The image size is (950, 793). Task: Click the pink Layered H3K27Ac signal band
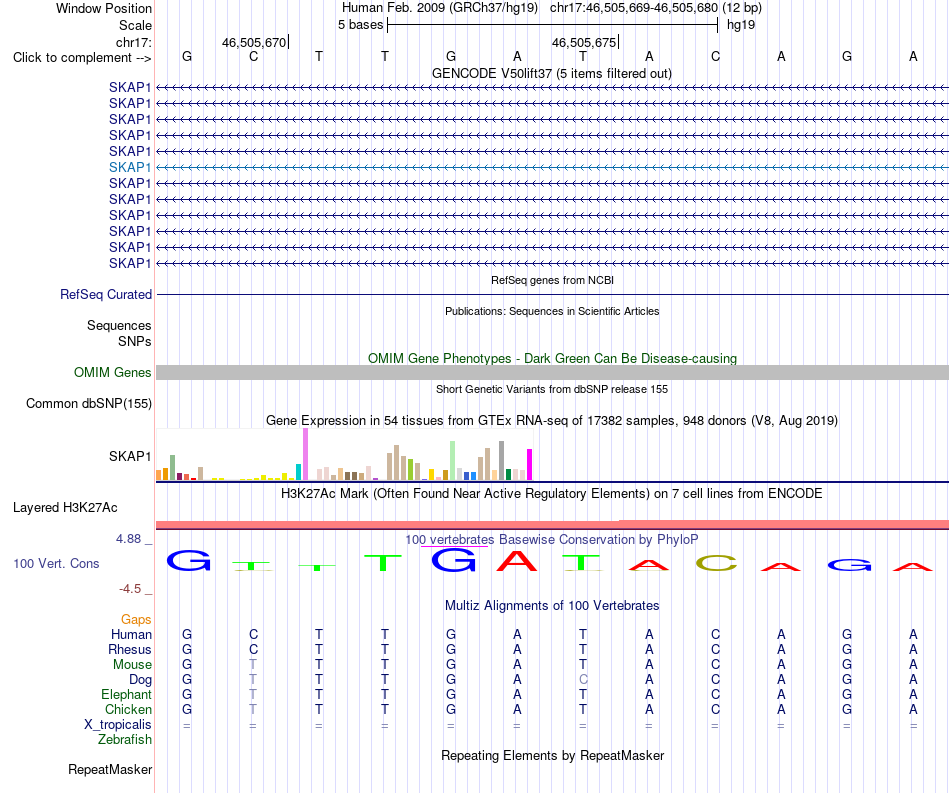pos(552,525)
